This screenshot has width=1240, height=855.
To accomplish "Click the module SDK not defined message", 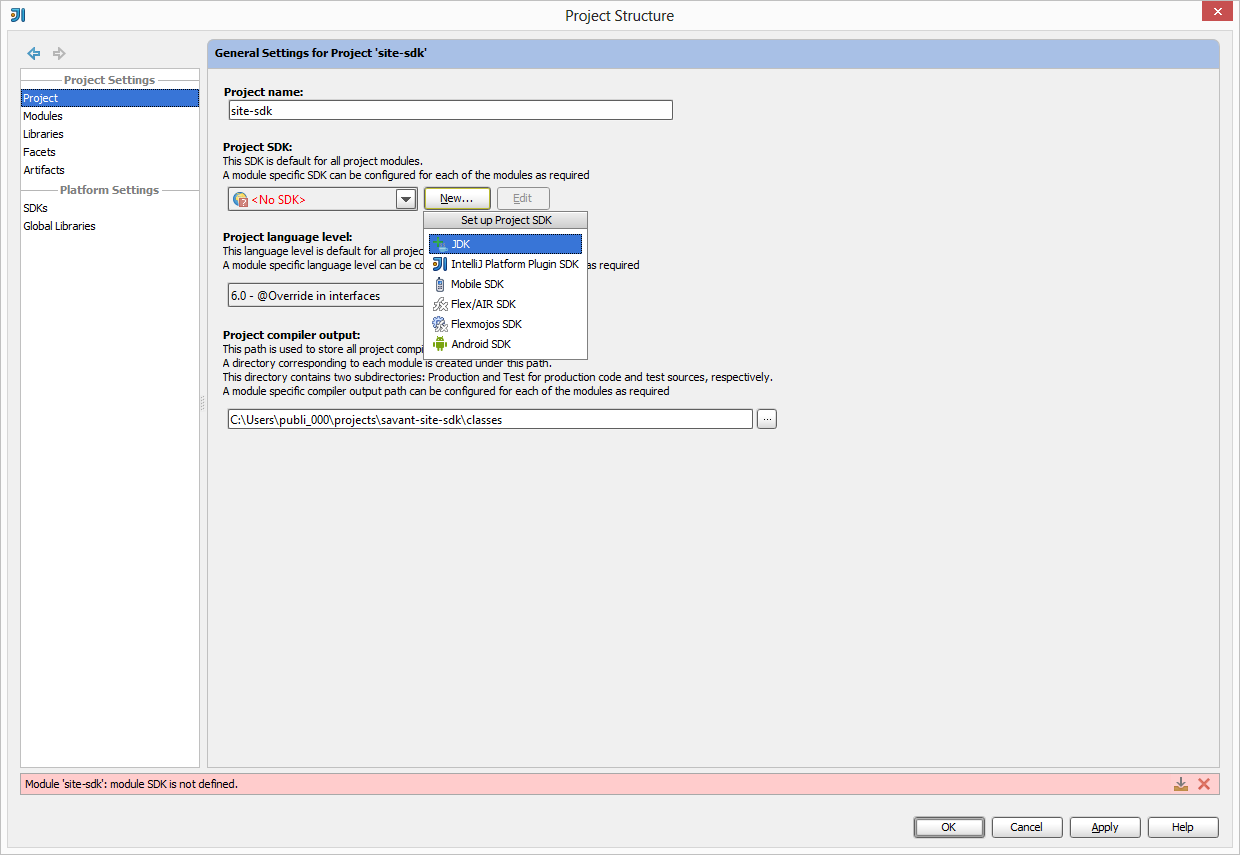I will 132,784.
